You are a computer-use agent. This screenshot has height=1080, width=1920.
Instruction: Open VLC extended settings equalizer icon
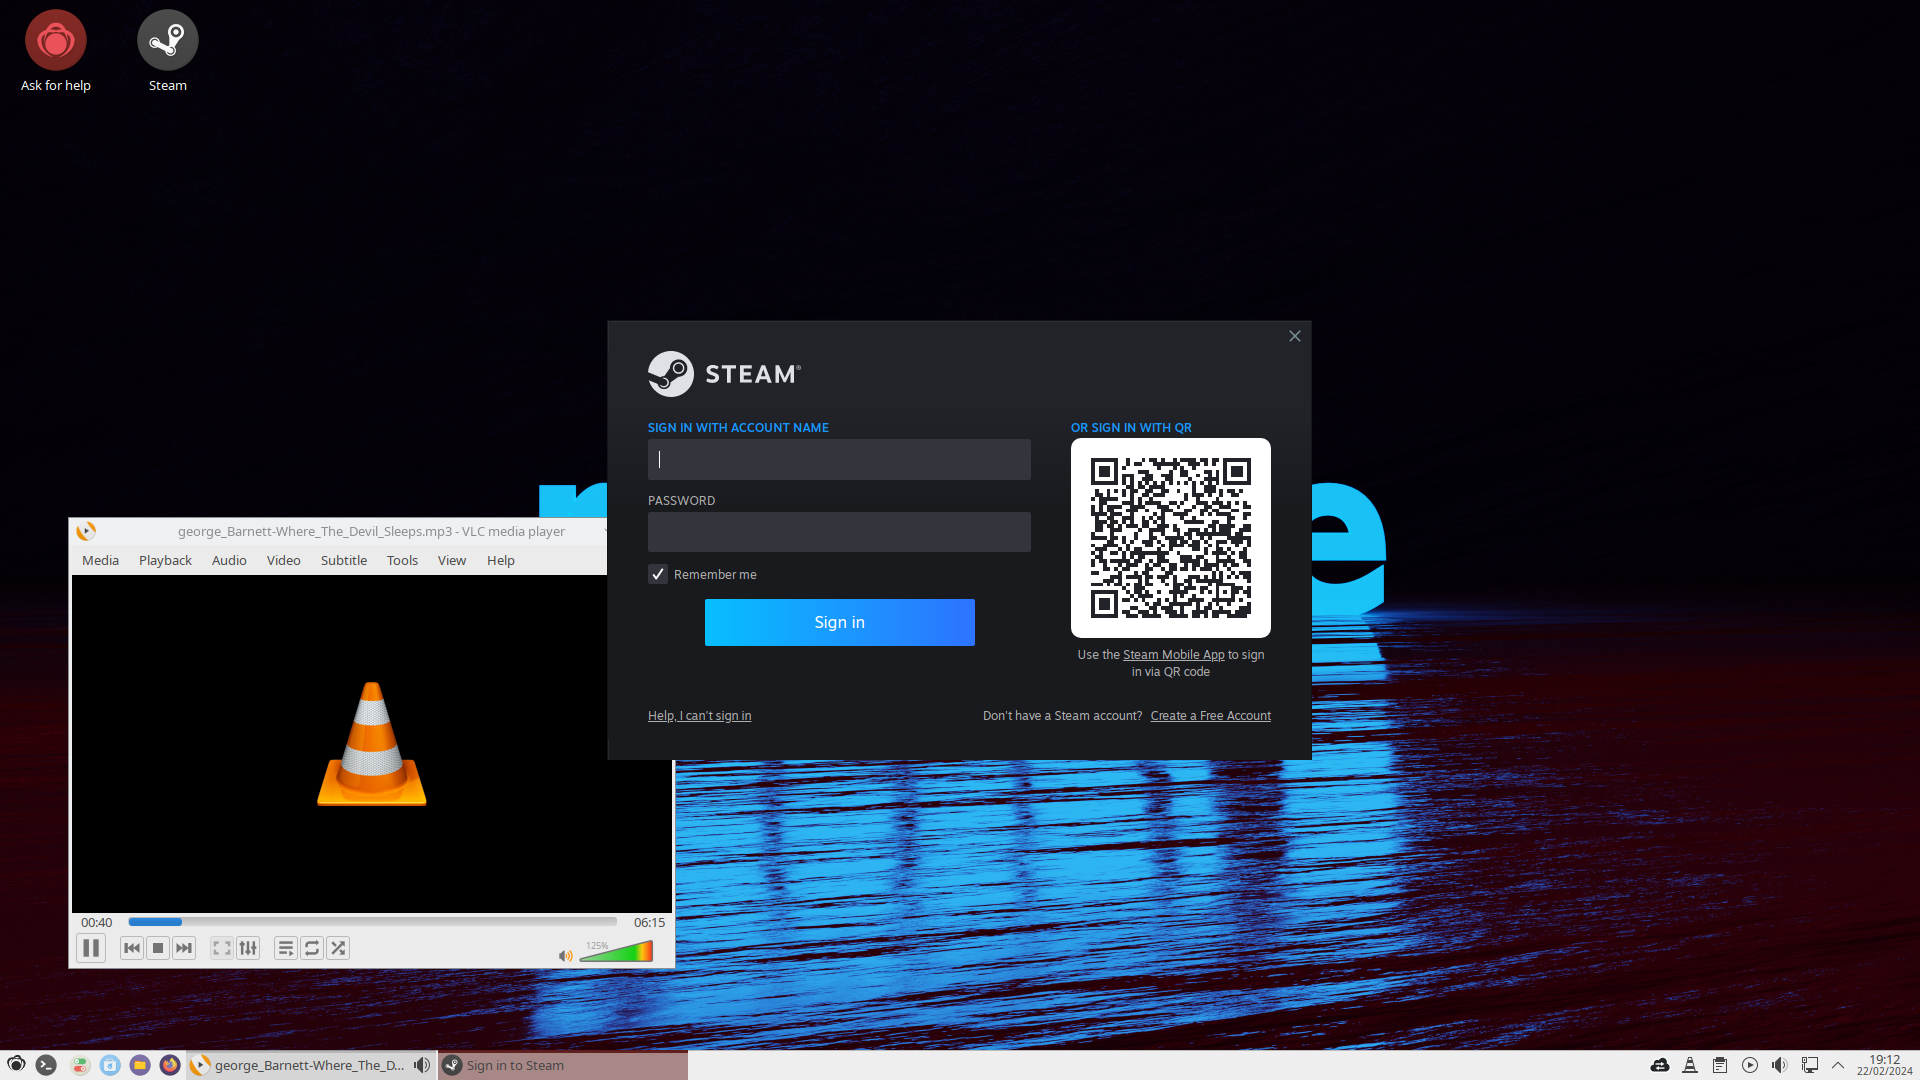[248, 948]
